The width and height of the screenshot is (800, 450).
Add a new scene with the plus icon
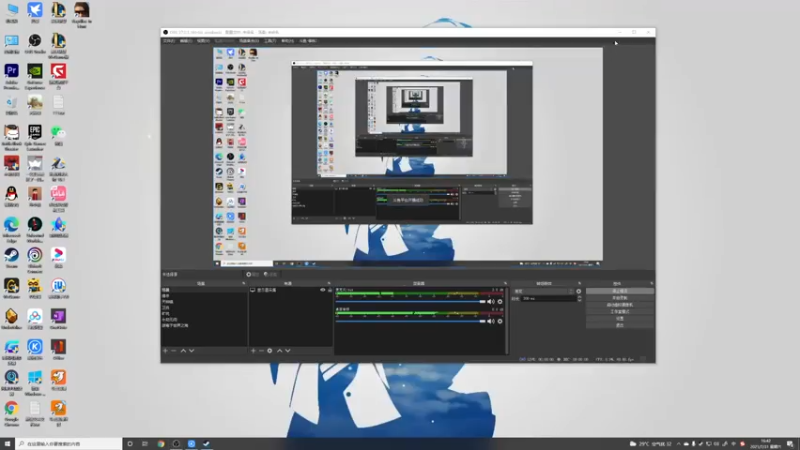tap(165, 351)
